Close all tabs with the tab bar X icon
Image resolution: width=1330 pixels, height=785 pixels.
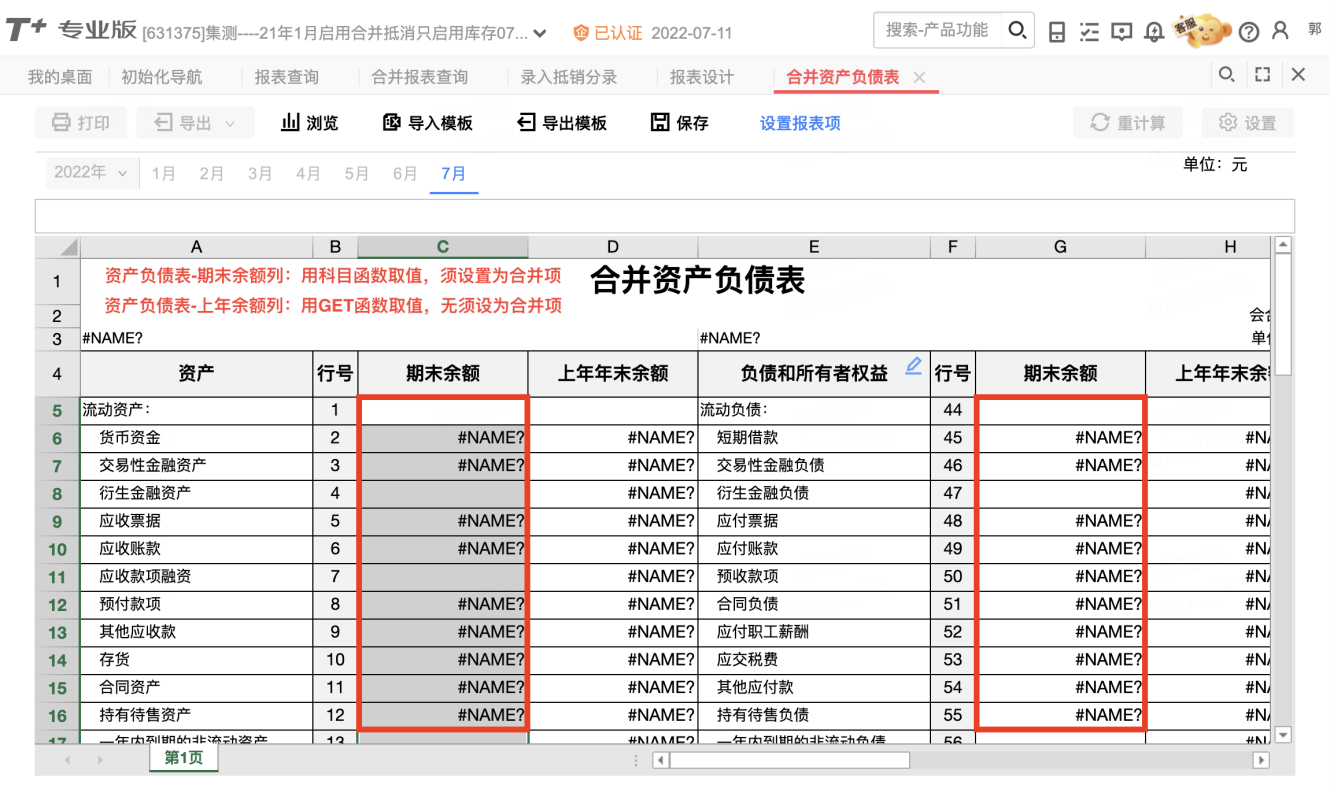1298,74
